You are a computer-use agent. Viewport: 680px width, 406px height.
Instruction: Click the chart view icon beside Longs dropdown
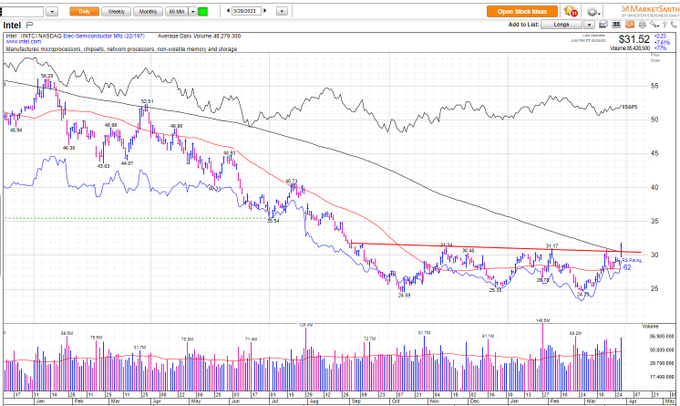[603, 25]
